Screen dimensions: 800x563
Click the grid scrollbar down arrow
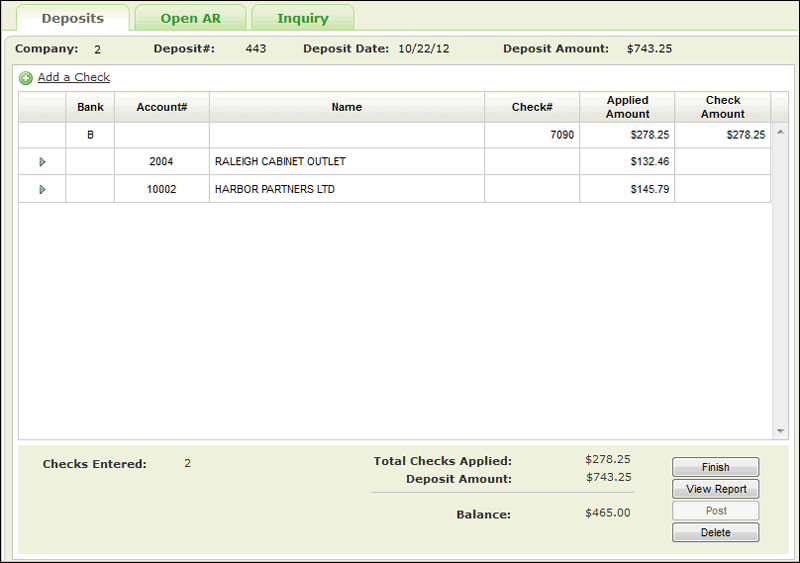click(780, 431)
